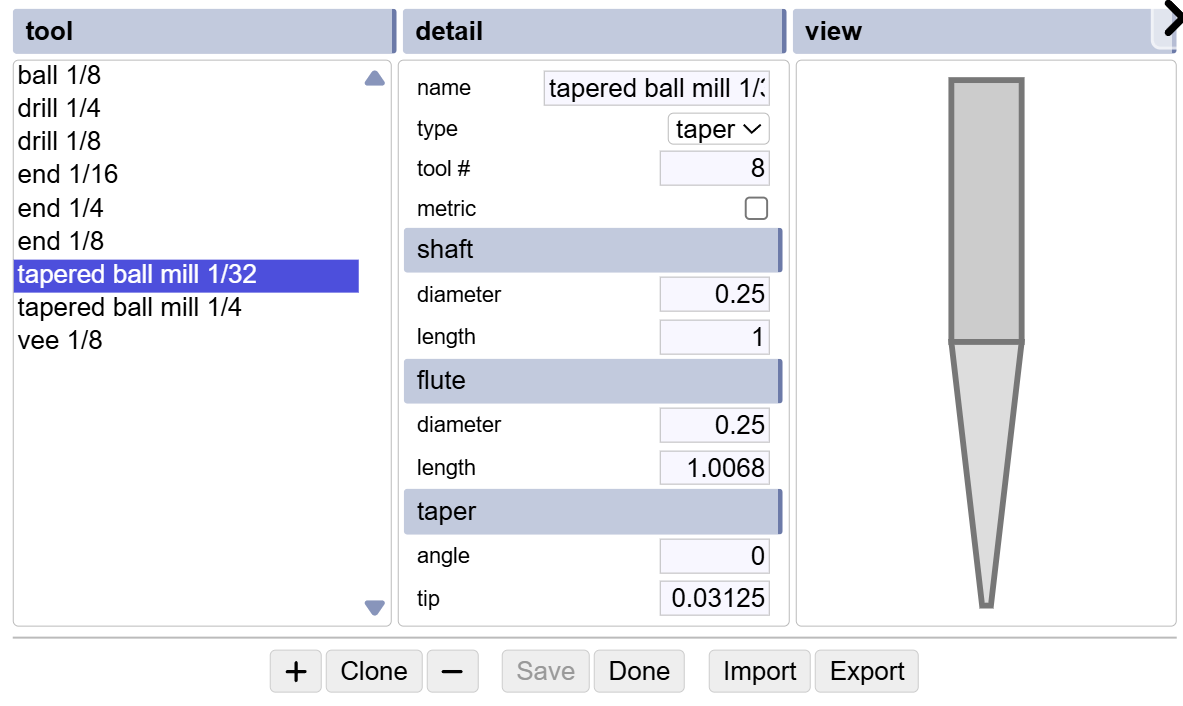Click the taper angle field
The width and height of the screenshot is (1183, 706).
pos(714,556)
